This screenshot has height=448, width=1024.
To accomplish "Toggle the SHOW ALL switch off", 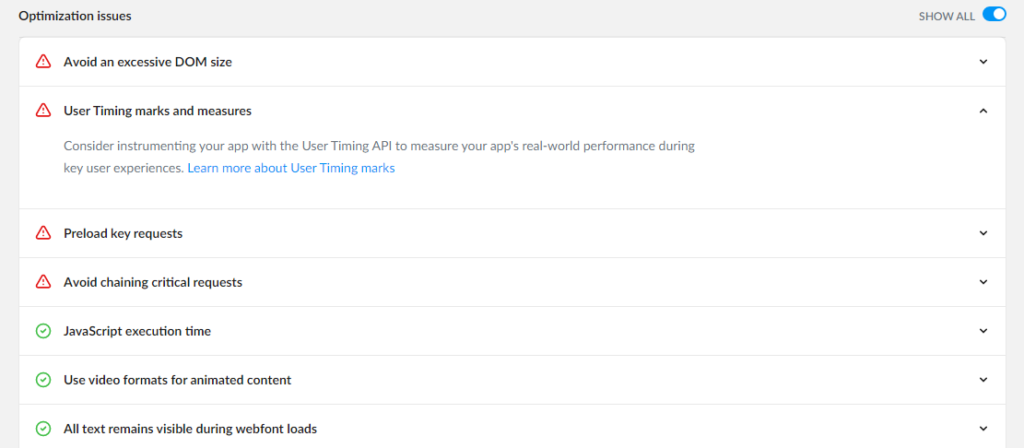I will point(994,14).
